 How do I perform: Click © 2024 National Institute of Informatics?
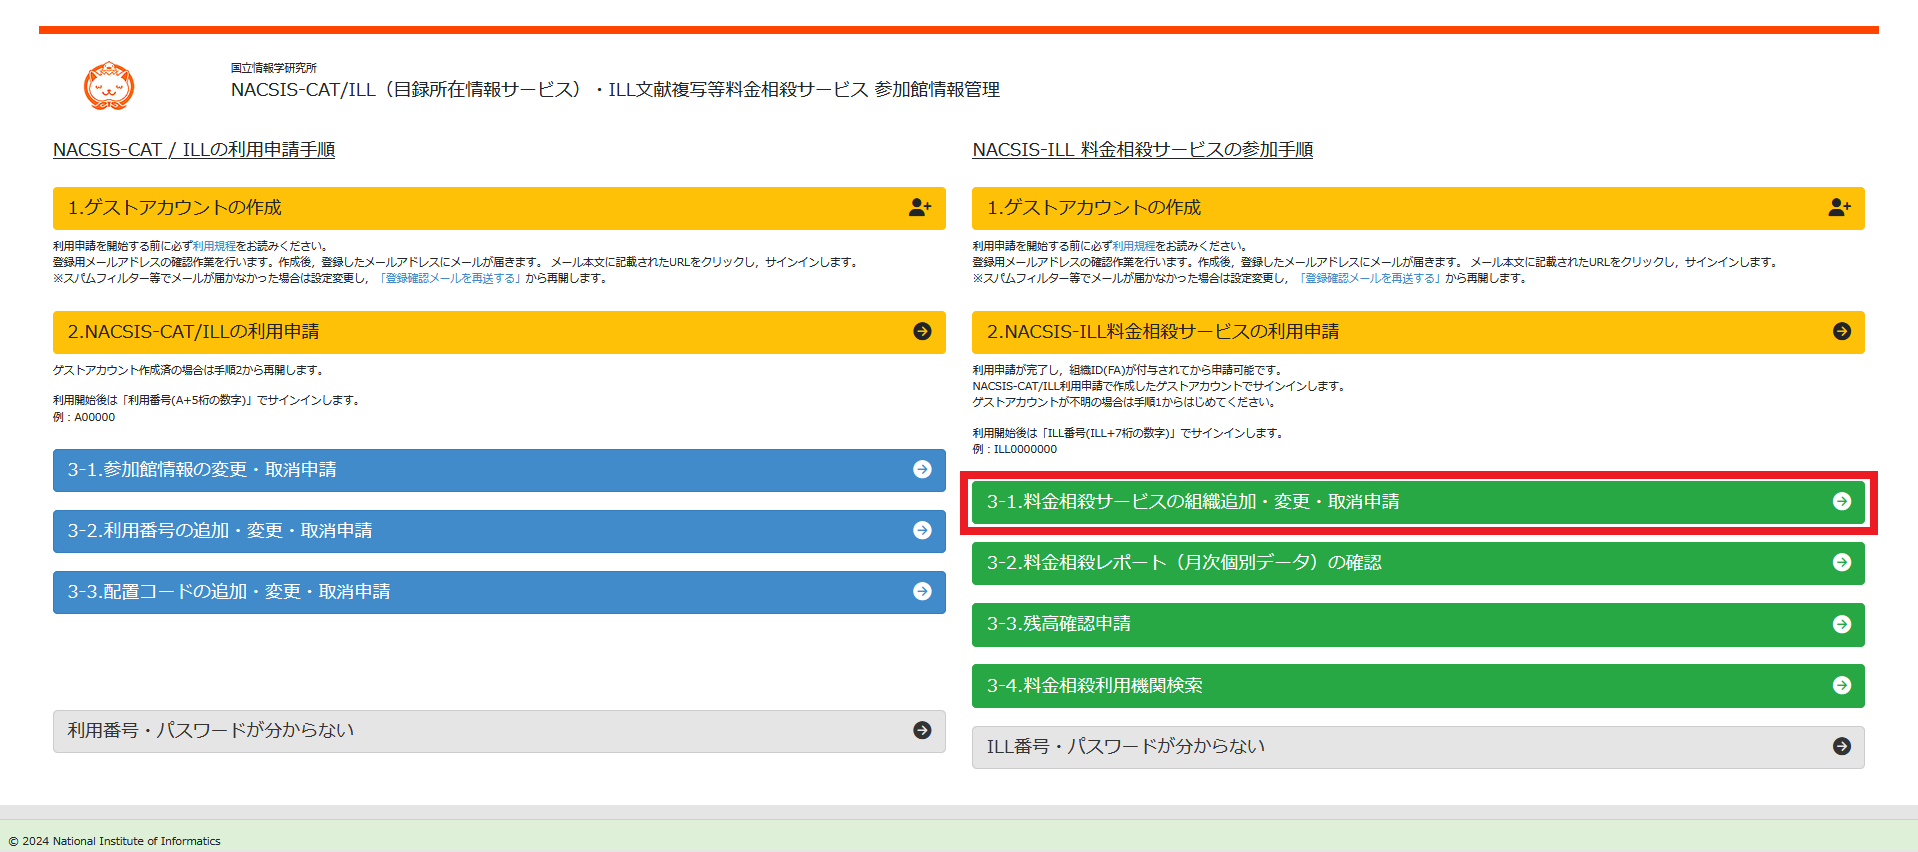tap(114, 841)
